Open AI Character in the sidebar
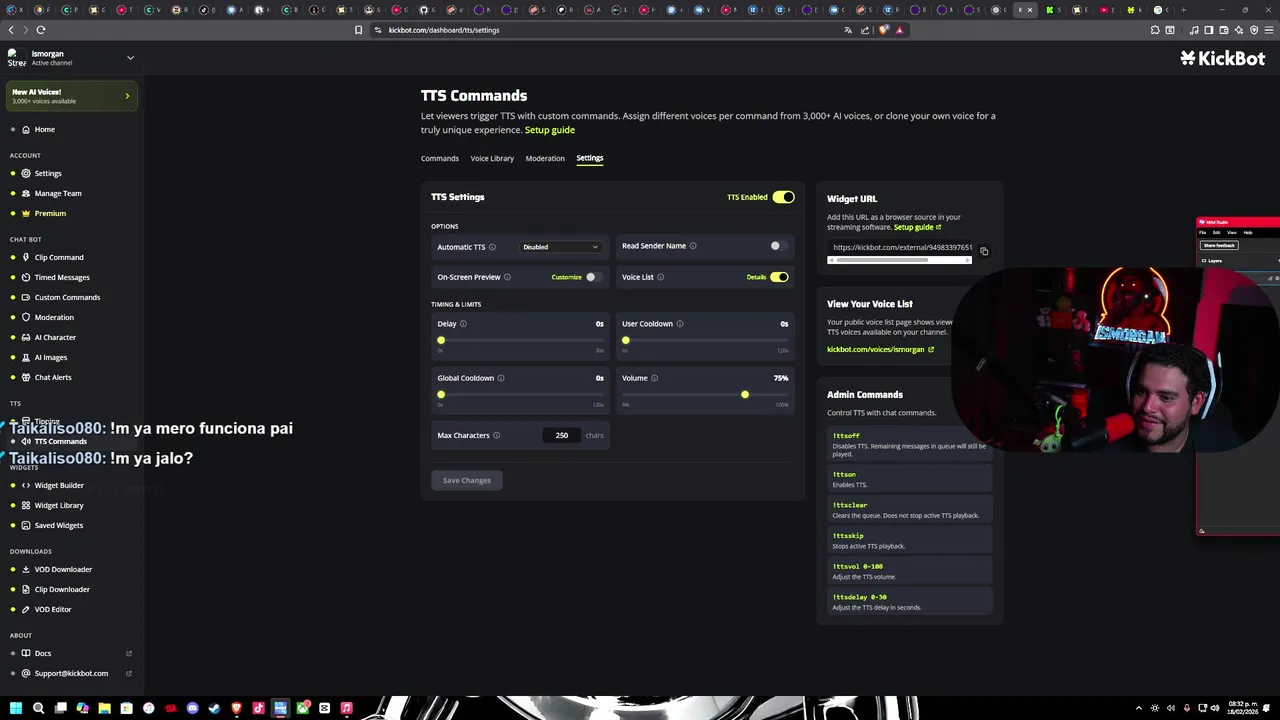 55,337
